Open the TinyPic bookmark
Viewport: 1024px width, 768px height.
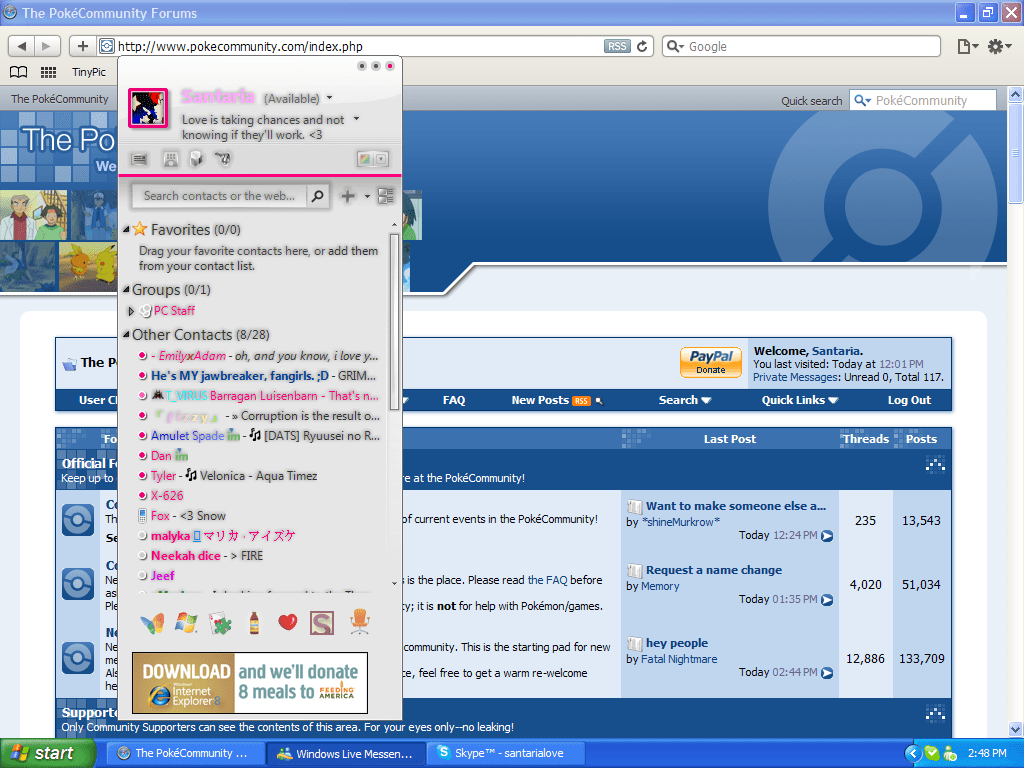(x=89, y=72)
